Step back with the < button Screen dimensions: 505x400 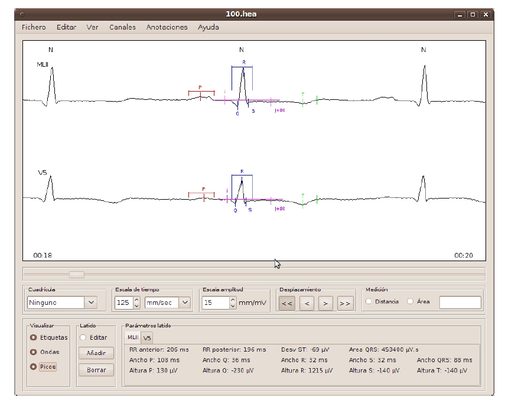[x=307, y=303]
